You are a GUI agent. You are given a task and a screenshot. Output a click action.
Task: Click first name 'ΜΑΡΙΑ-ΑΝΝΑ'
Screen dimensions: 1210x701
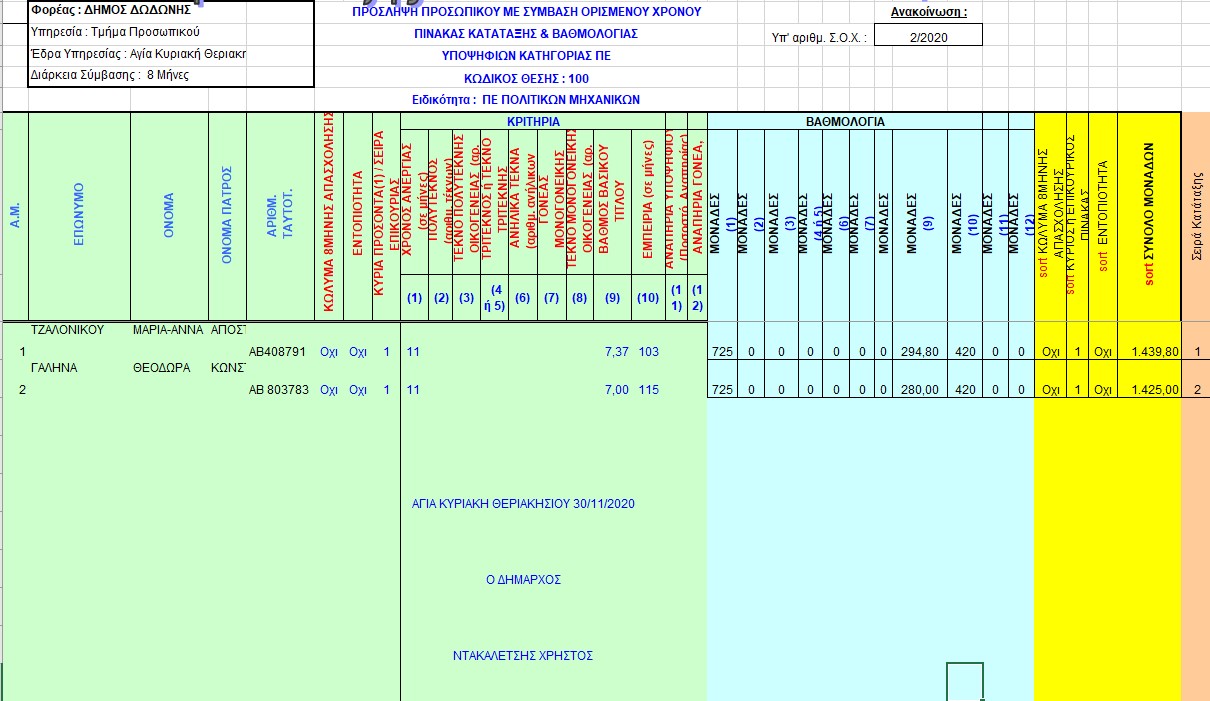click(167, 329)
